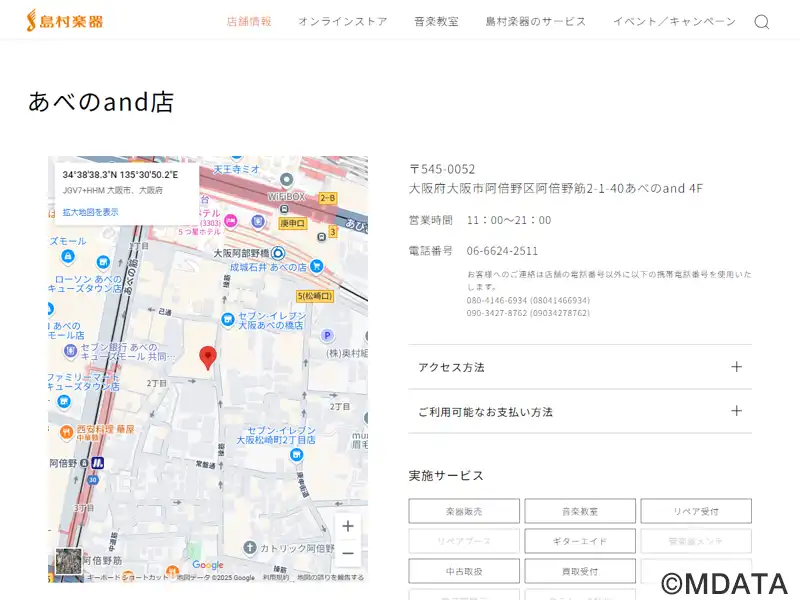Click the リペア受付 service button
The height and width of the screenshot is (600, 800).
(x=696, y=511)
